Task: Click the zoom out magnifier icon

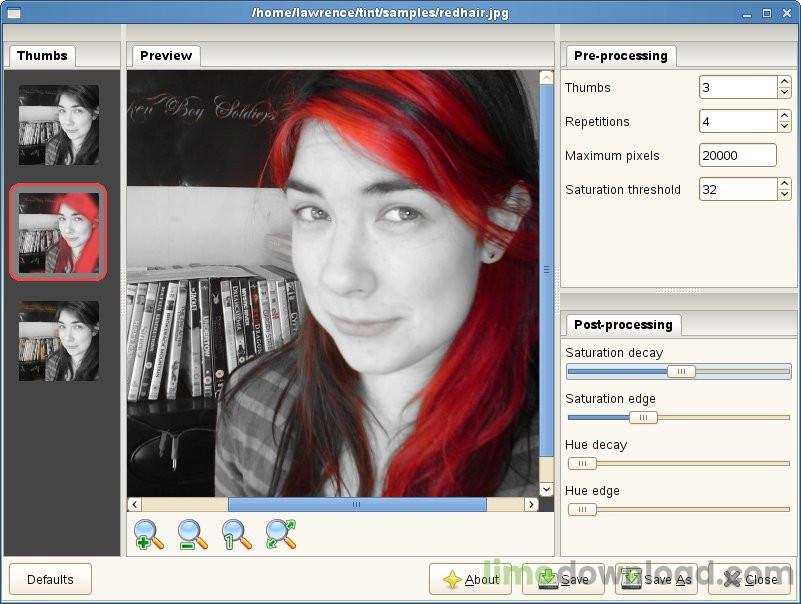Action: tap(192, 534)
